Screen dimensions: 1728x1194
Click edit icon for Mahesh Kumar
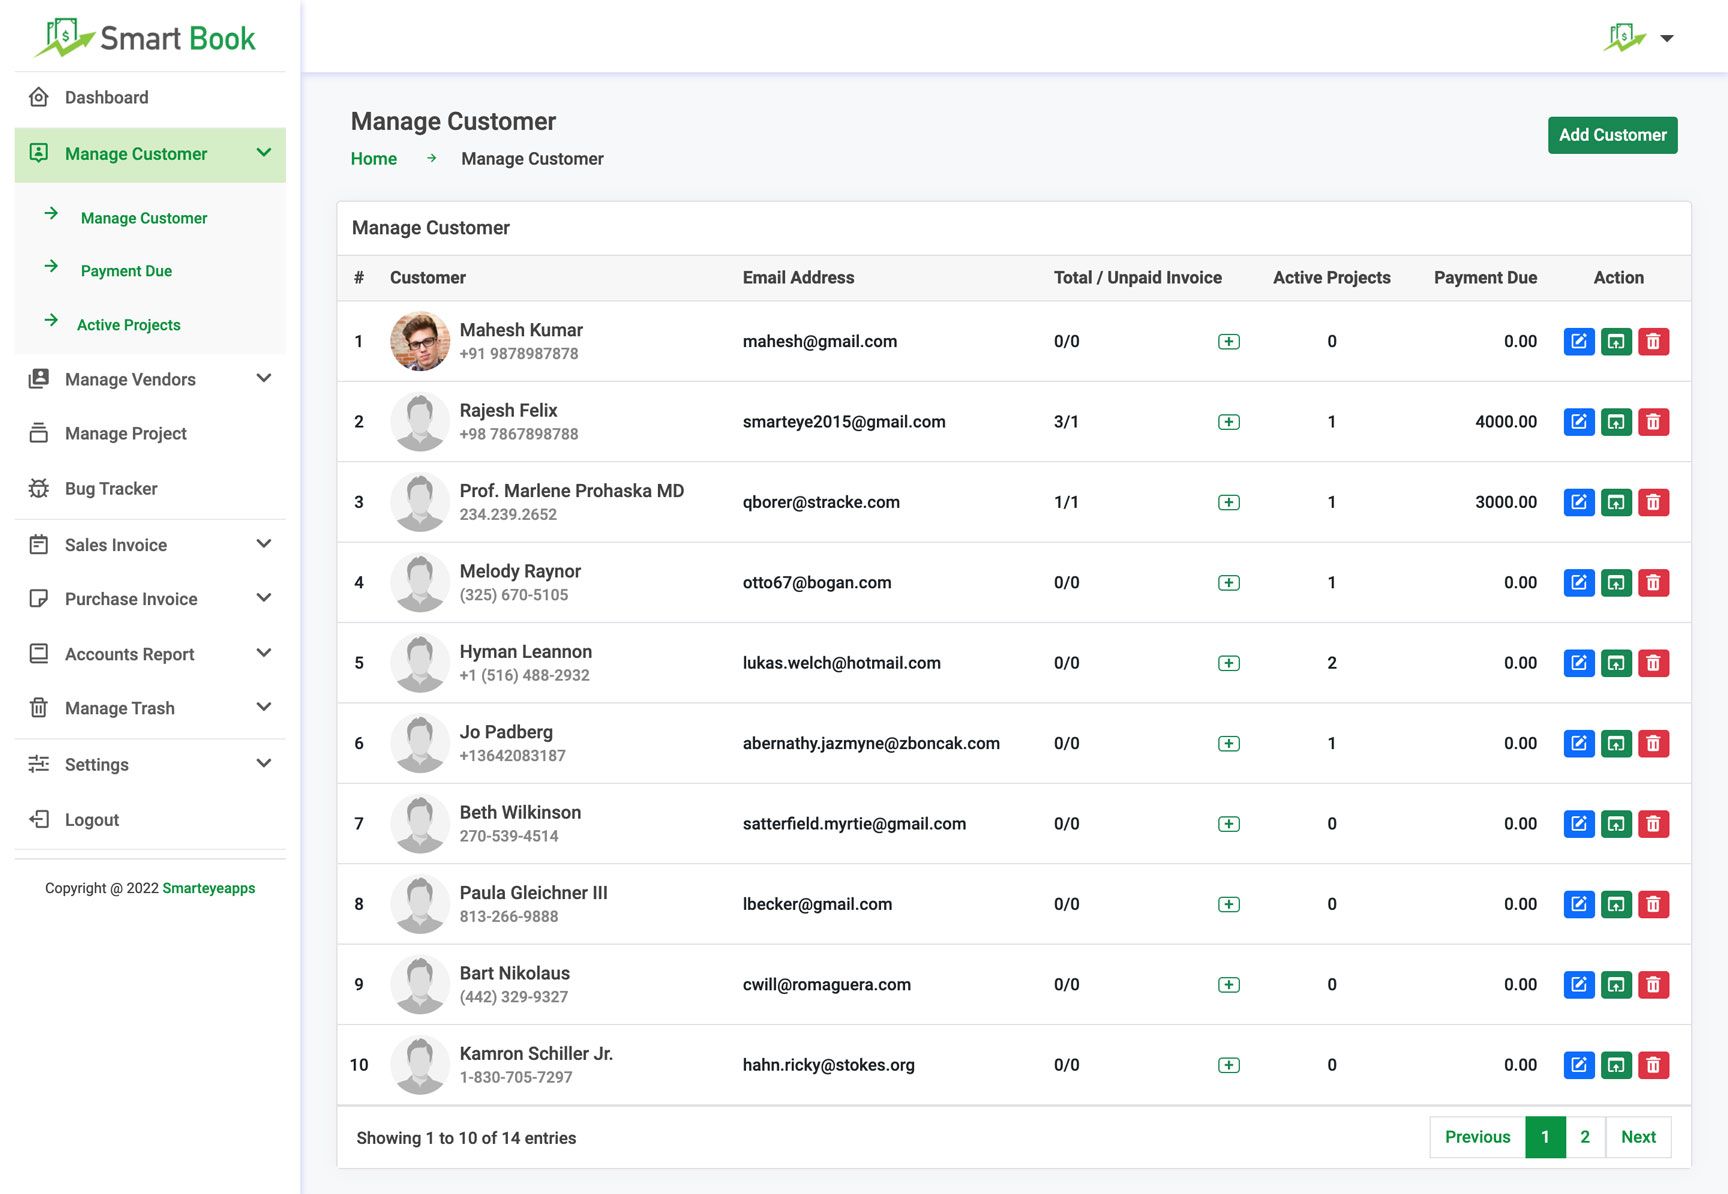point(1578,342)
